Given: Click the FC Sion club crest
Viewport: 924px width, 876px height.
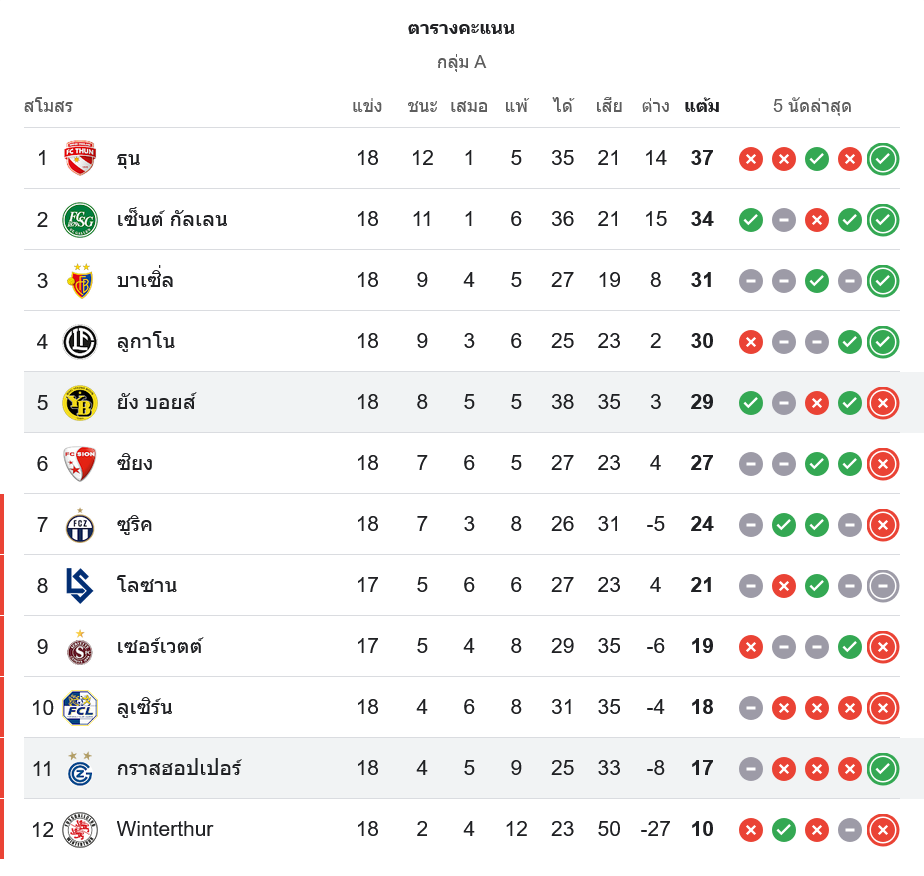Looking at the screenshot, I should [80, 464].
